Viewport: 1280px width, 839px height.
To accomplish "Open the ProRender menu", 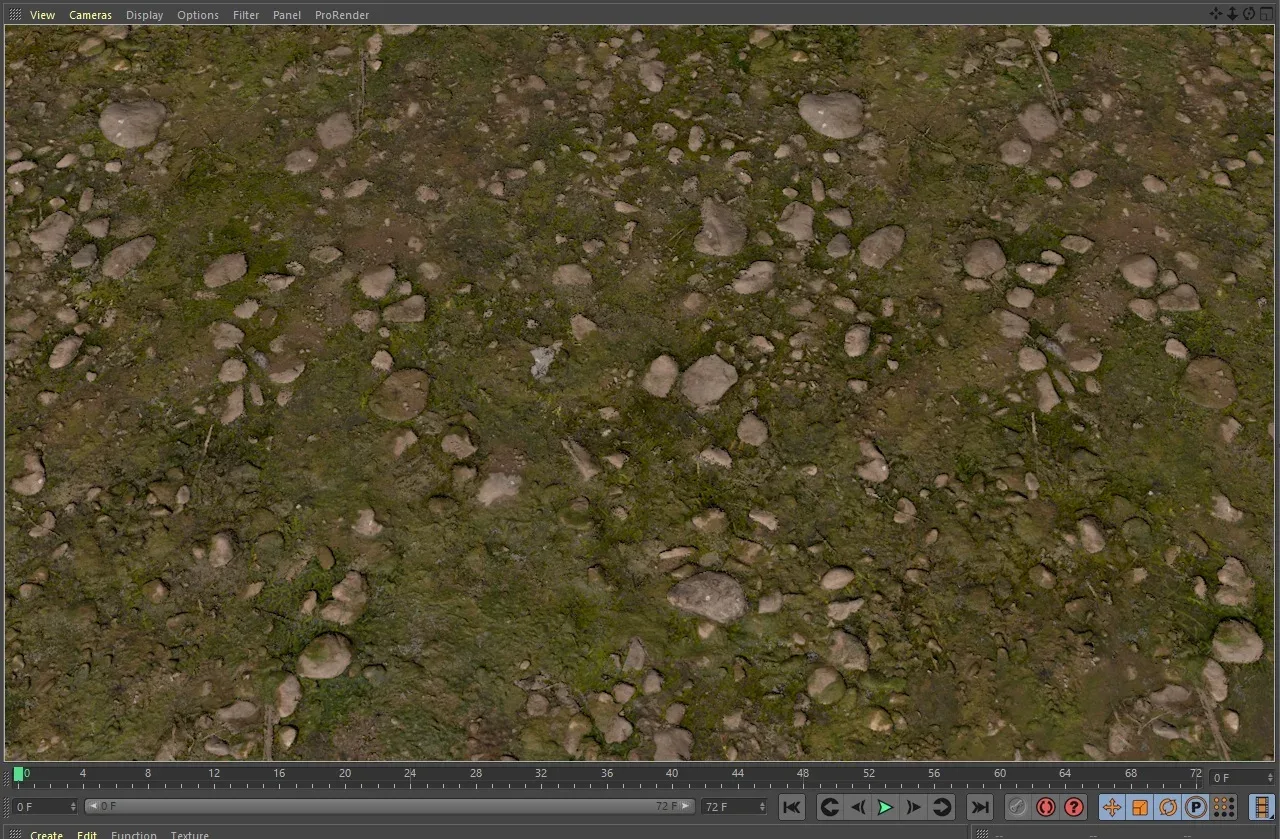I will click(342, 15).
